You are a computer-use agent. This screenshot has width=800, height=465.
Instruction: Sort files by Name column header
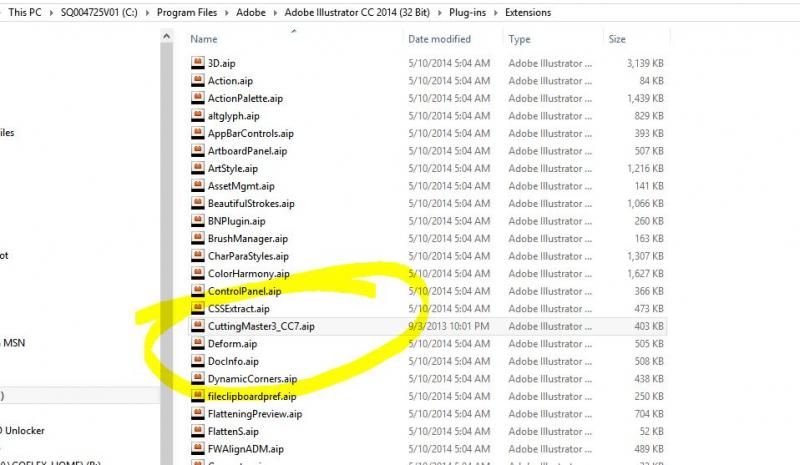204,39
